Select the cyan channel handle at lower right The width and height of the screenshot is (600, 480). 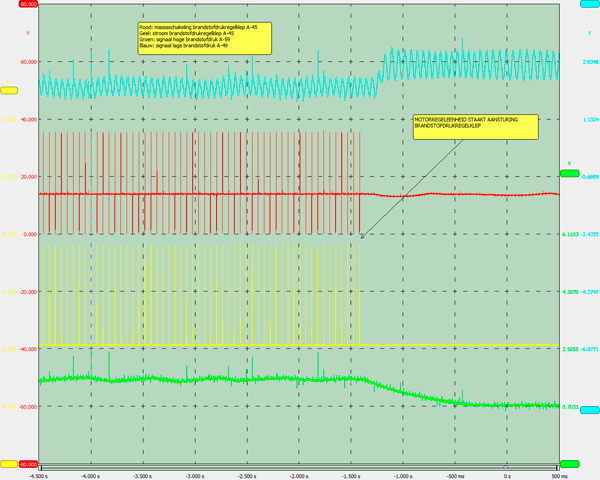pyautogui.click(x=589, y=410)
